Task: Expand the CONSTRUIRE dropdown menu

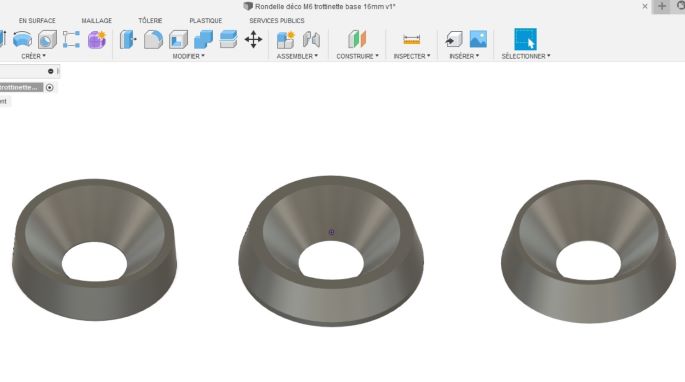Action: pyautogui.click(x=357, y=56)
